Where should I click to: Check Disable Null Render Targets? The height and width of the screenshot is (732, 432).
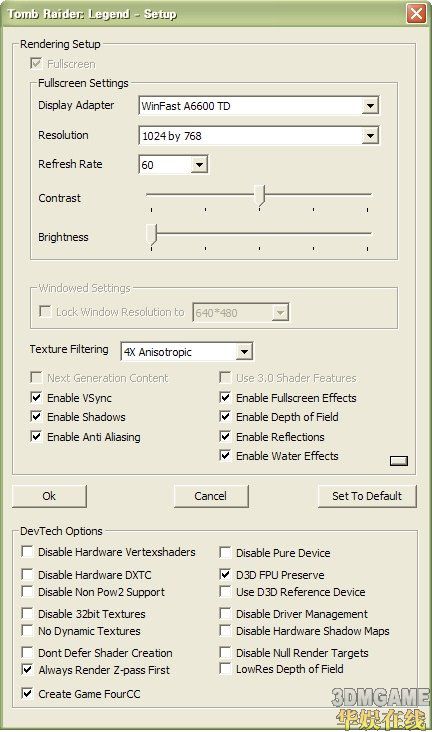point(225,652)
